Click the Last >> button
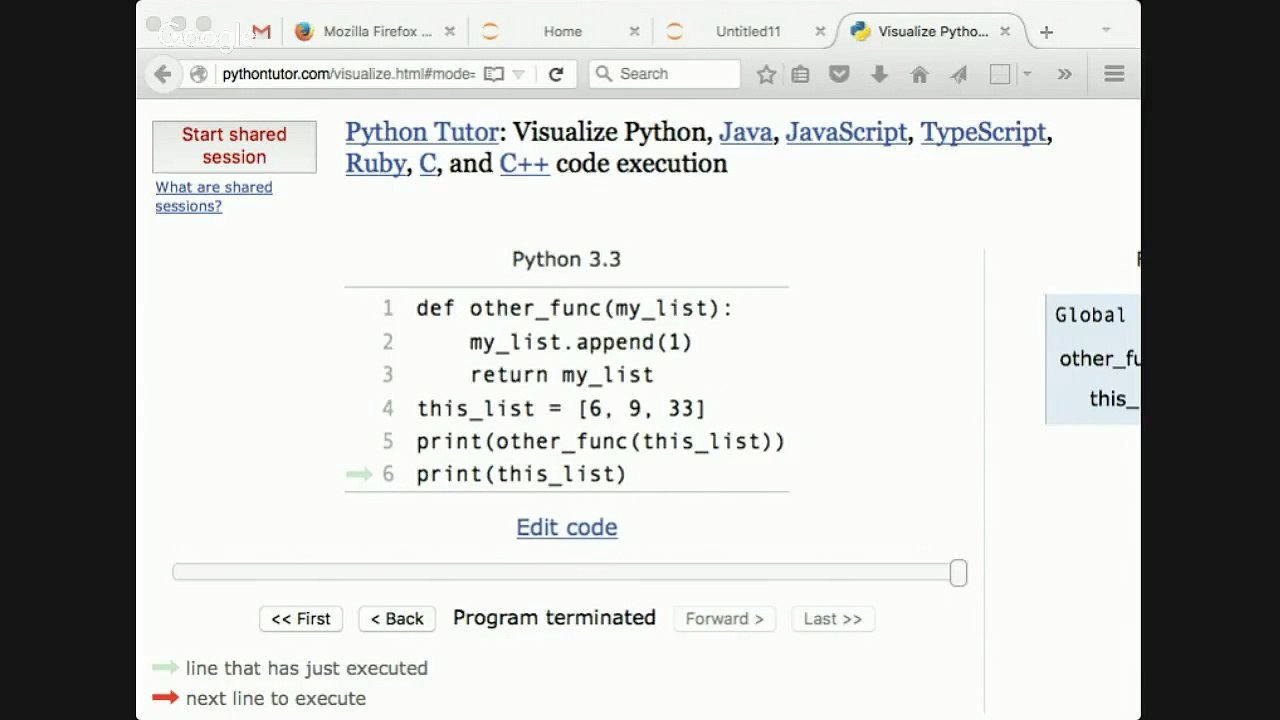 point(833,619)
